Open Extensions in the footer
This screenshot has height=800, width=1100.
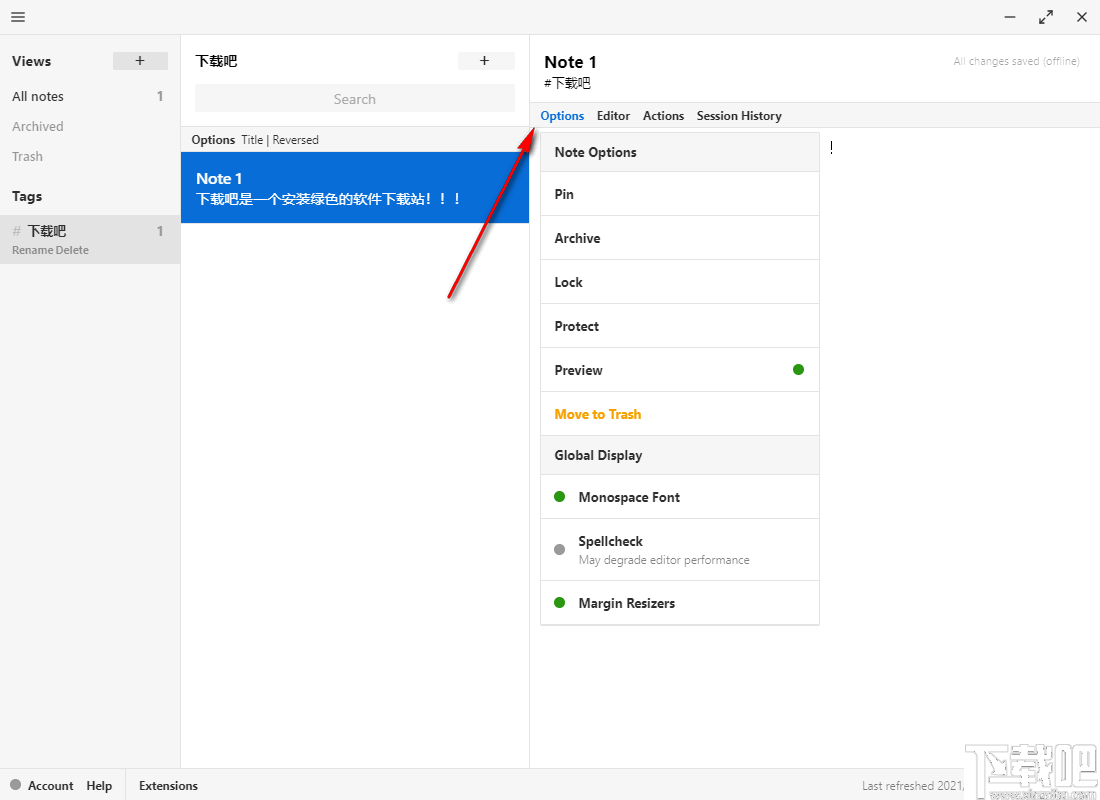tap(168, 786)
